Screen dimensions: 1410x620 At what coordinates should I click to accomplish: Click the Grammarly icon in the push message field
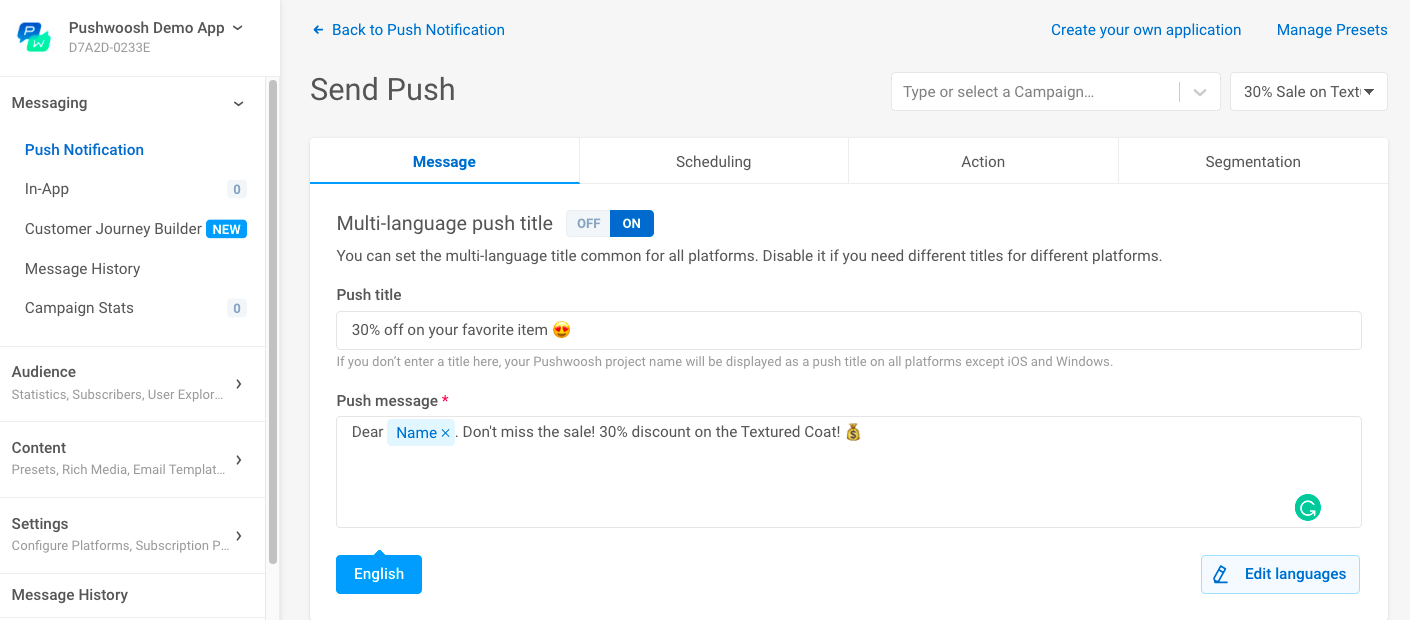coord(1308,507)
